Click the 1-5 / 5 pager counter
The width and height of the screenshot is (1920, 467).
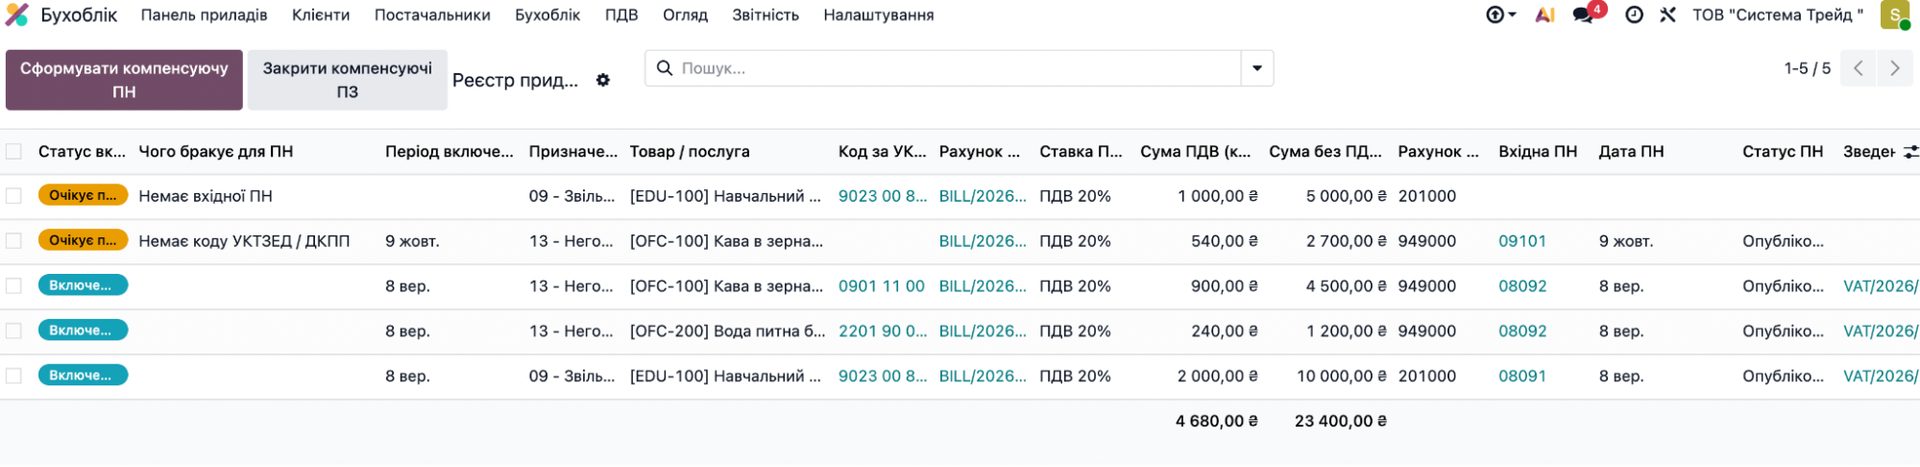tap(1807, 68)
